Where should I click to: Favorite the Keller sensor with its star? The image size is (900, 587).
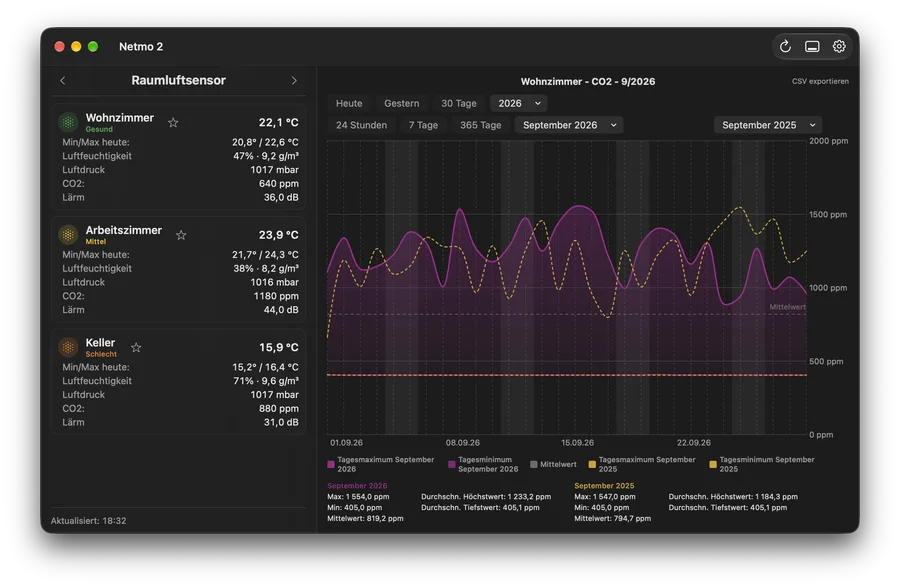click(x=136, y=347)
